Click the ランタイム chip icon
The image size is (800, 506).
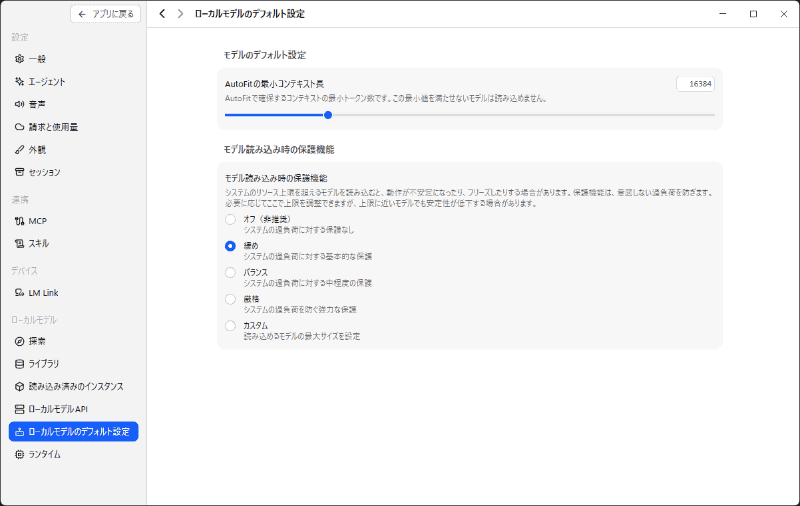(x=19, y=454)
